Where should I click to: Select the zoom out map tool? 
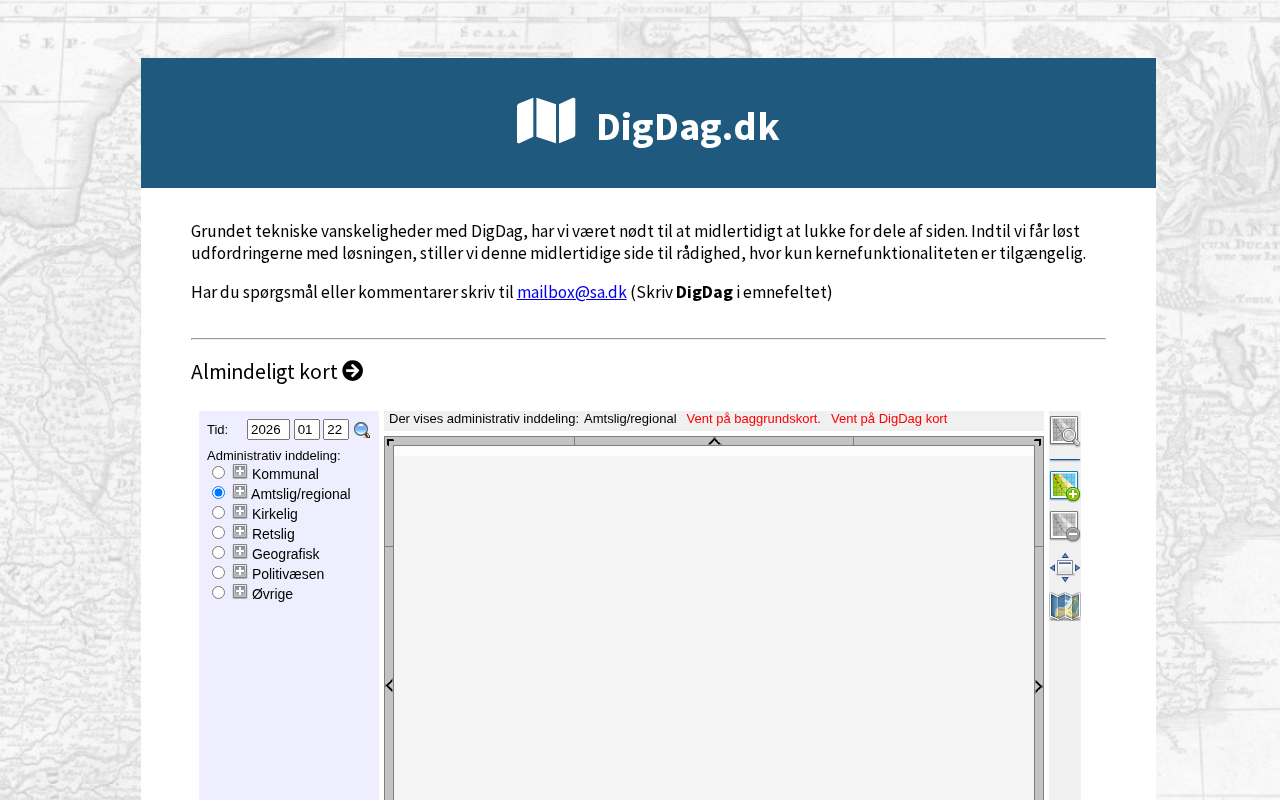(1065, 526)
